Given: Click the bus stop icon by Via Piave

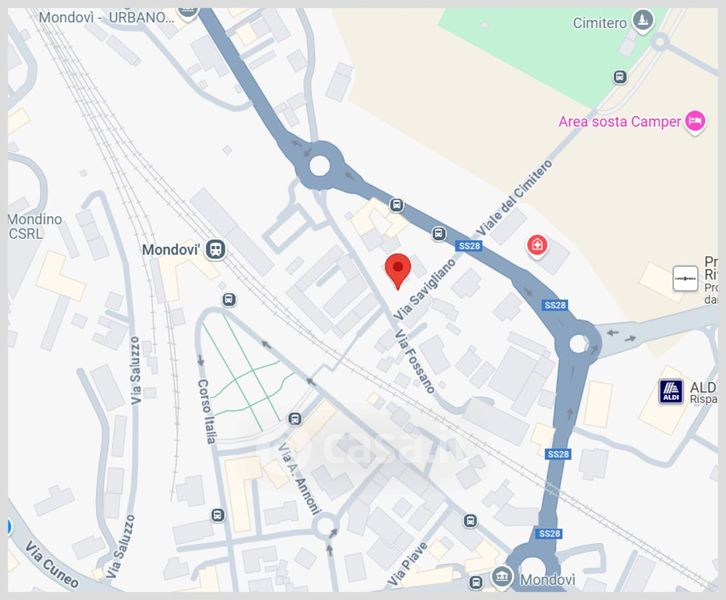Looking at the screenshot, I should (x=470, y=521).
